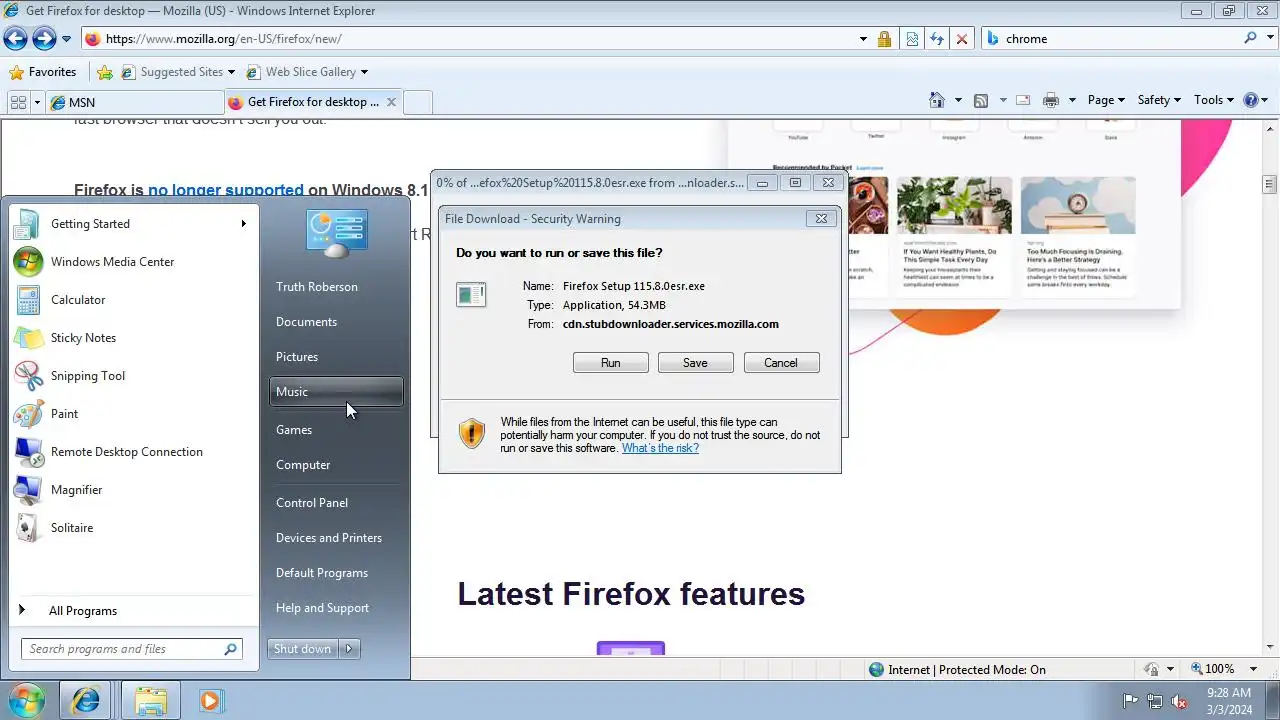Click the Search programs and files box
This screenshot has height=720, width=1280.
tap(131, 649)
